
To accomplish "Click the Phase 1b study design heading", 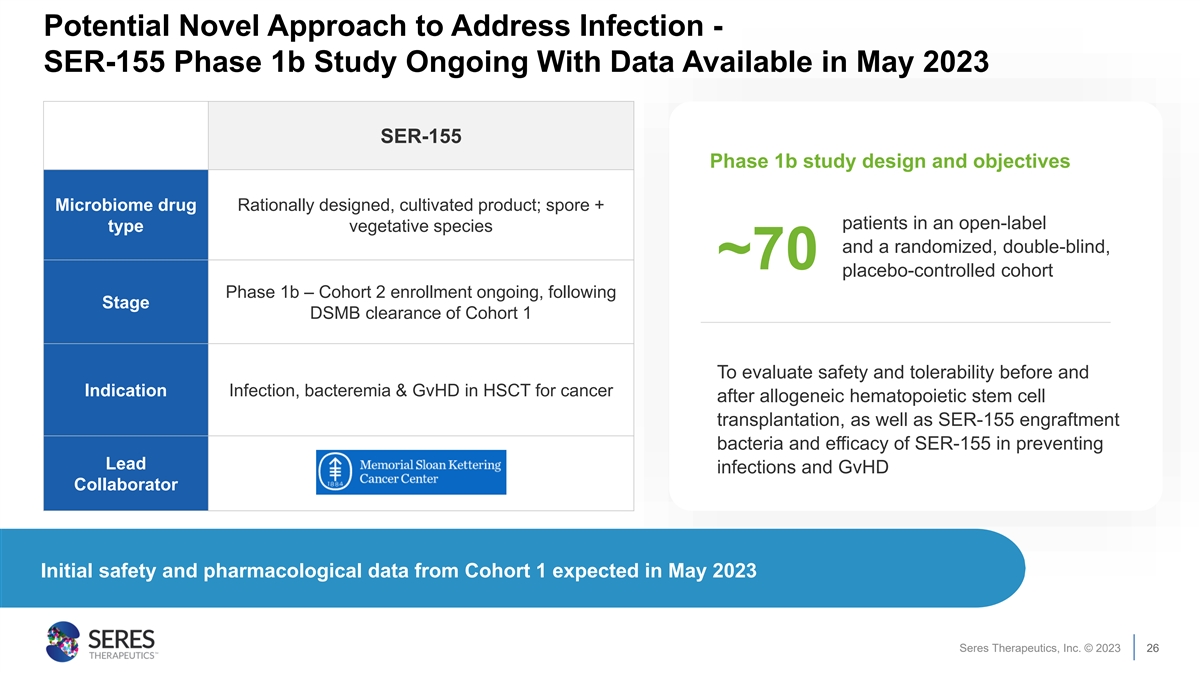I will (889, 161).
